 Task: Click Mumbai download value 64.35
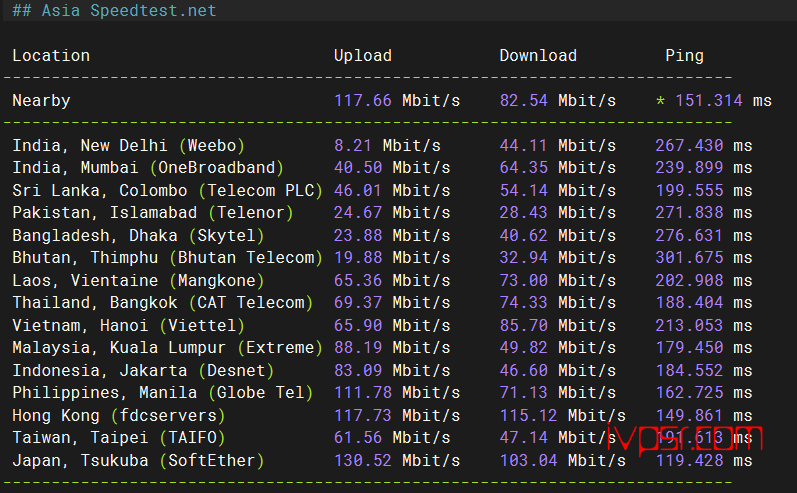(523, 167)
